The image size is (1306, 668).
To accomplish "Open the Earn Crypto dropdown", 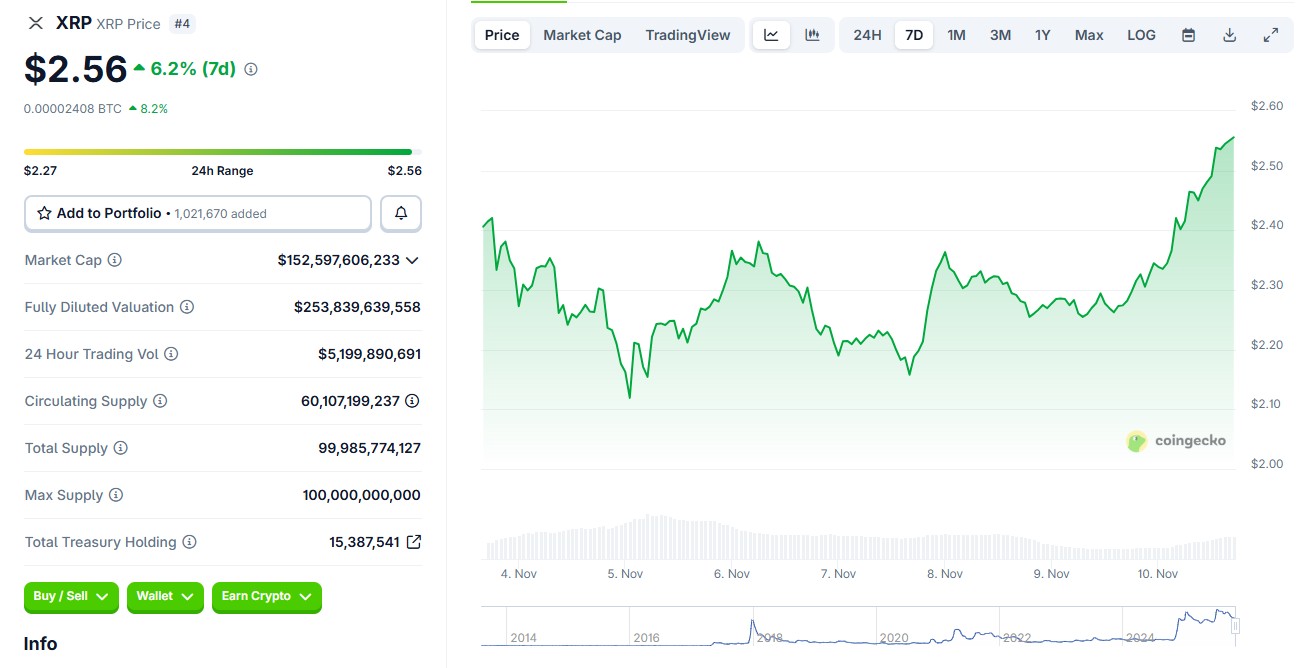I will point(267,597).
